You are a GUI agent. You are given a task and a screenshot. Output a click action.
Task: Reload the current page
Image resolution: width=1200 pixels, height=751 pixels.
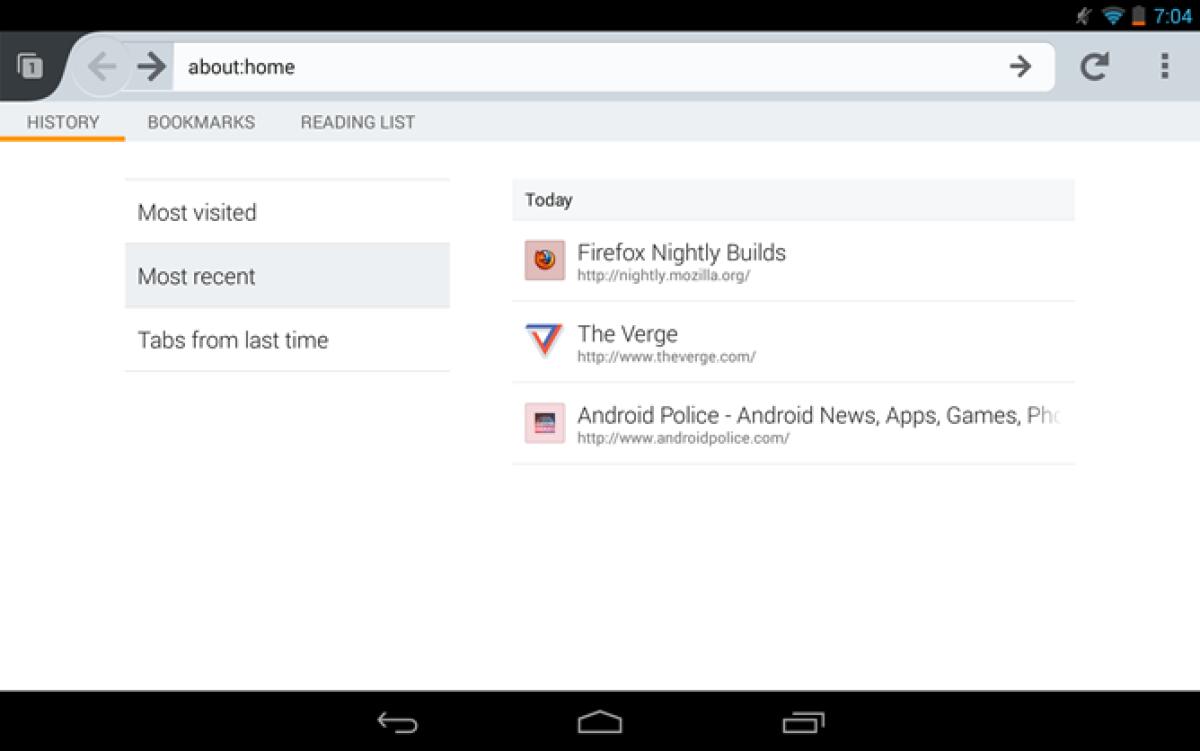1094,66
